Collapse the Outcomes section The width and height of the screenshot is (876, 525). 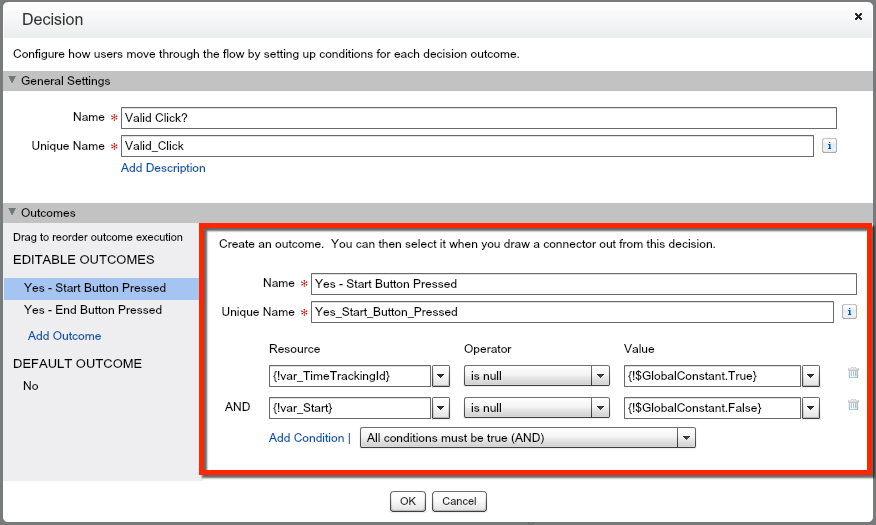(12, 213)
